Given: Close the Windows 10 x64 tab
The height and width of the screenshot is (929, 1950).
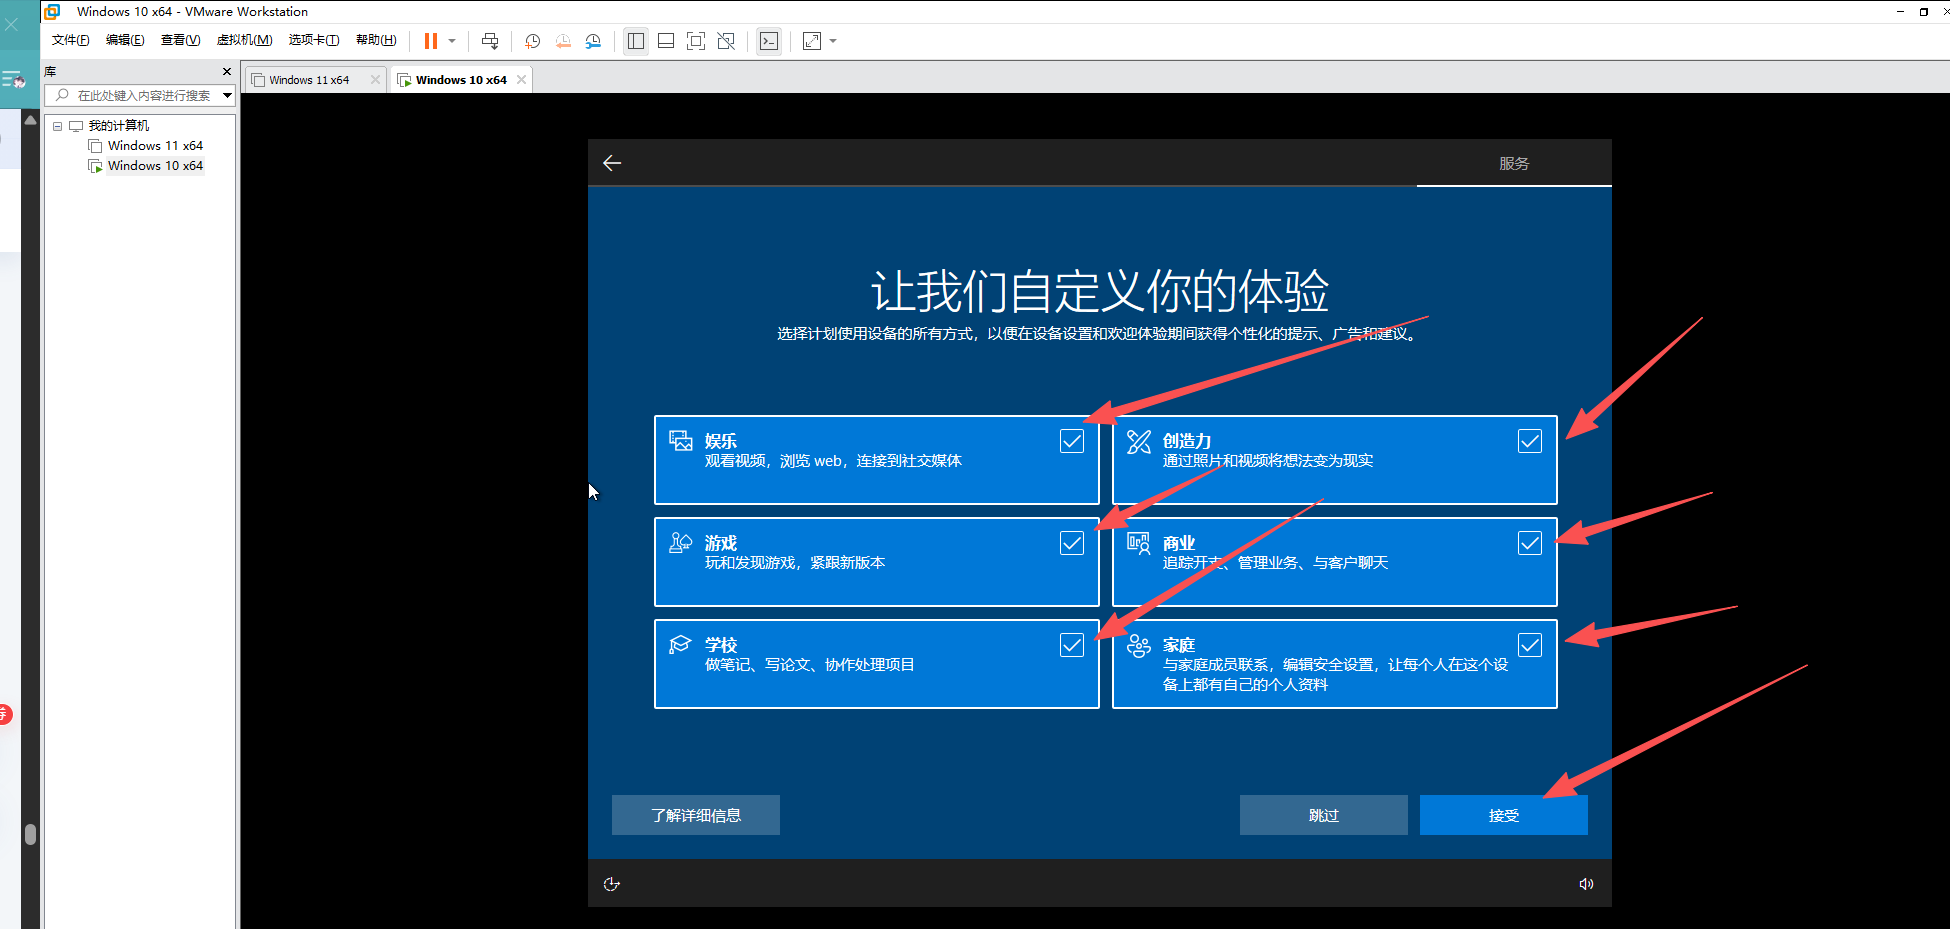Looking at the screenshot, I should click(x=521, y=80).
